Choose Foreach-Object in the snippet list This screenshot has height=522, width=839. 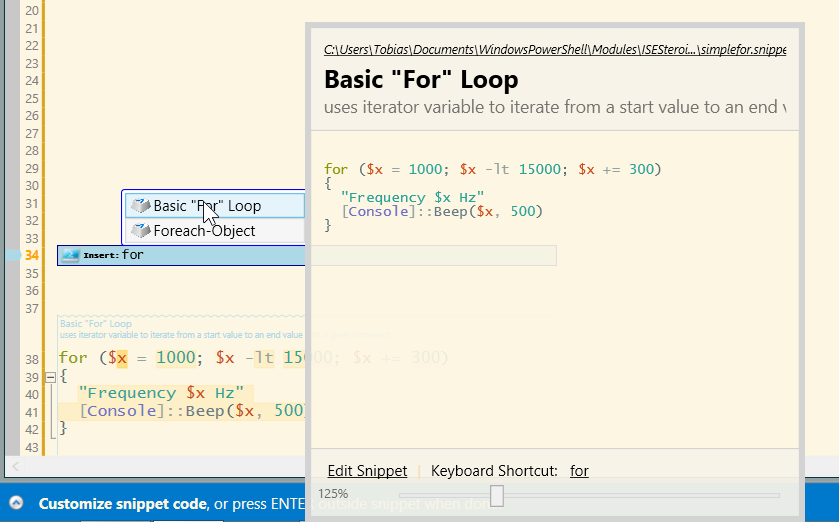point(204,231)
